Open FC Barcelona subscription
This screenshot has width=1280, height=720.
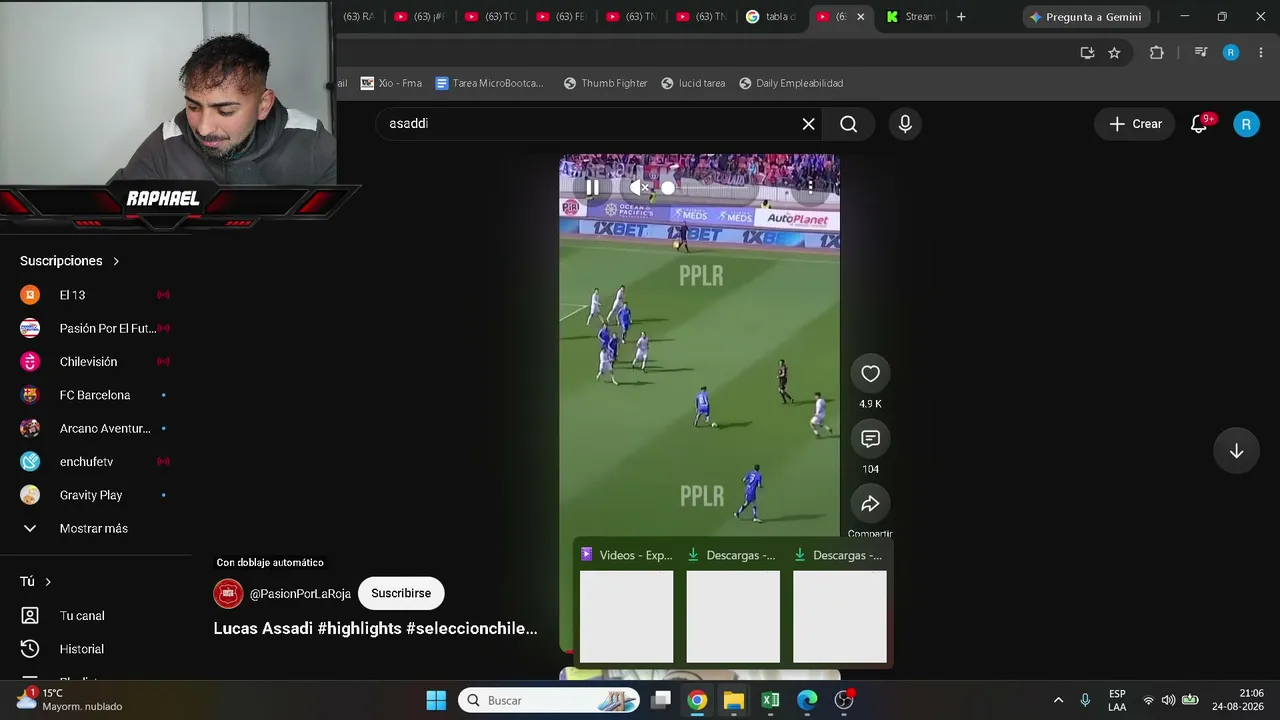95,395
